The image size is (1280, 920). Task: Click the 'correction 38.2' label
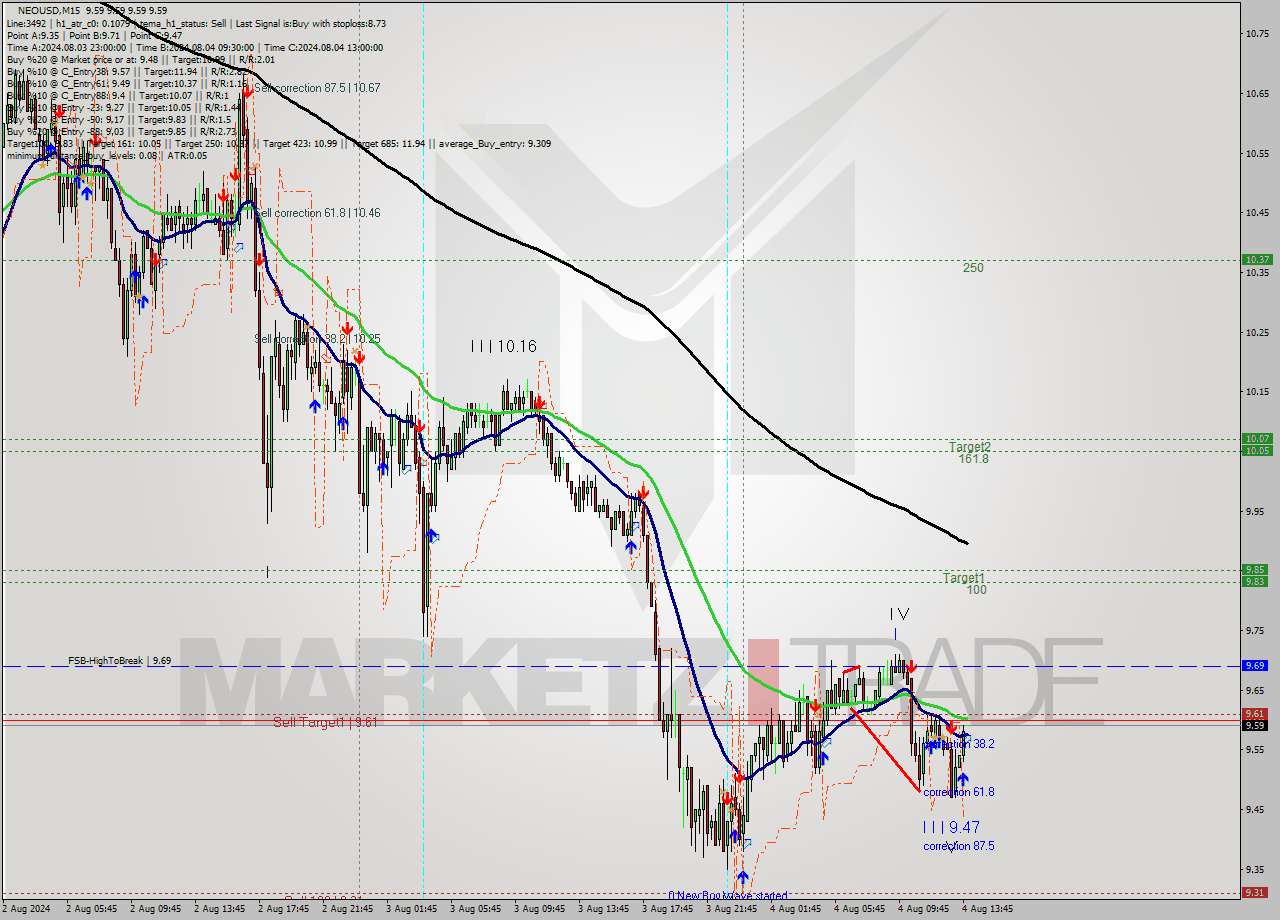pyautogui.click(x=959, y=744)
